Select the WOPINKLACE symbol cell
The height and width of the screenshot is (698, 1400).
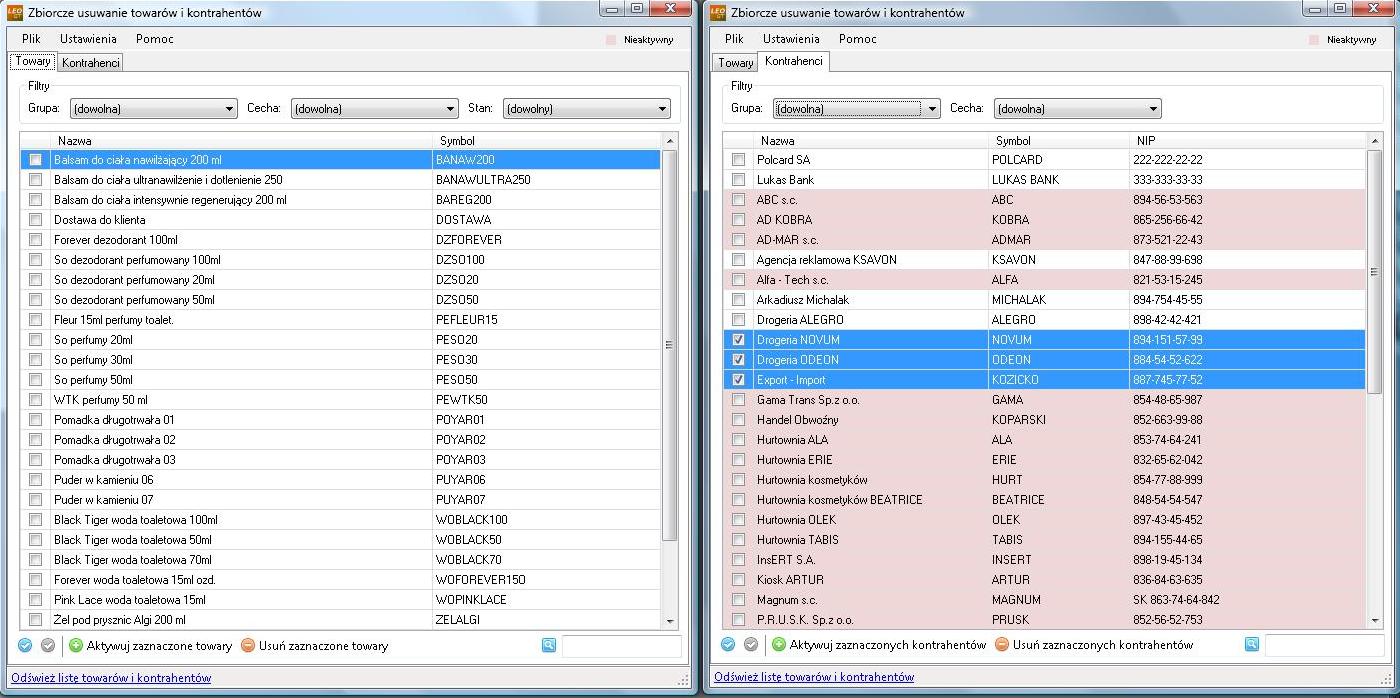pos(546,600)
